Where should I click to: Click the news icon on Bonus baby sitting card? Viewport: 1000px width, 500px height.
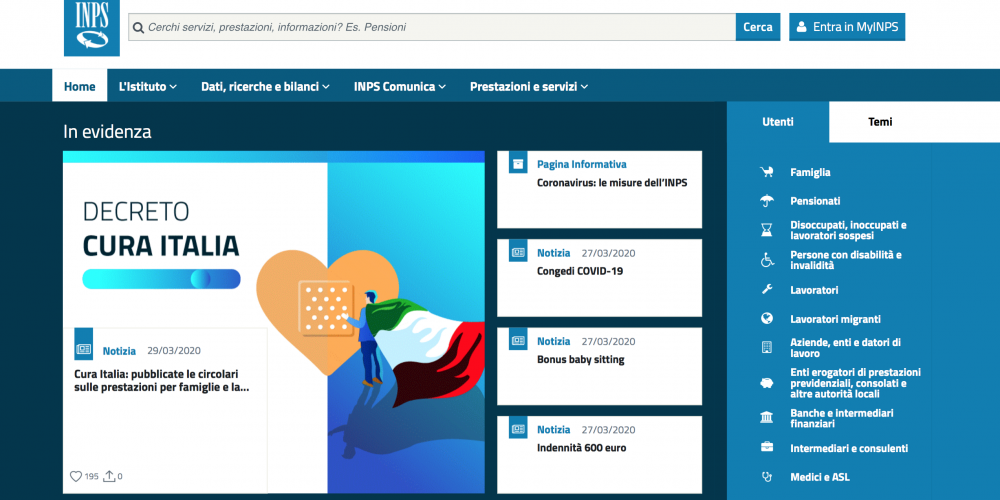518,341
